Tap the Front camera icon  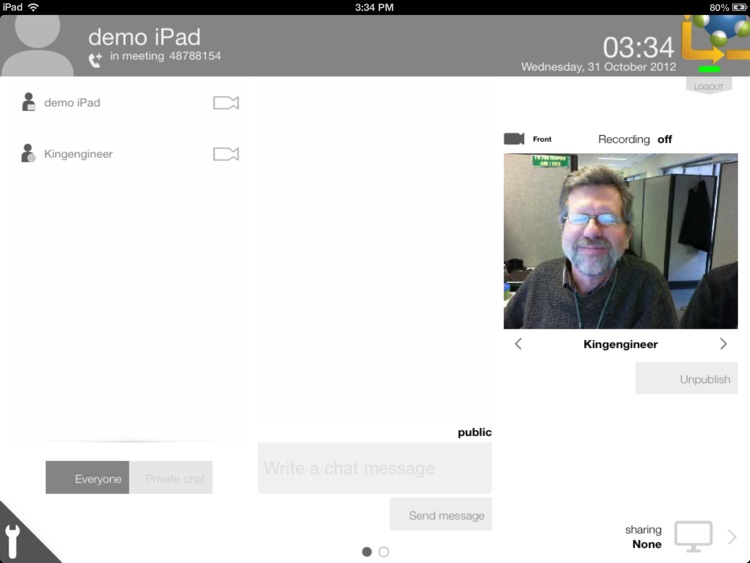514,139
